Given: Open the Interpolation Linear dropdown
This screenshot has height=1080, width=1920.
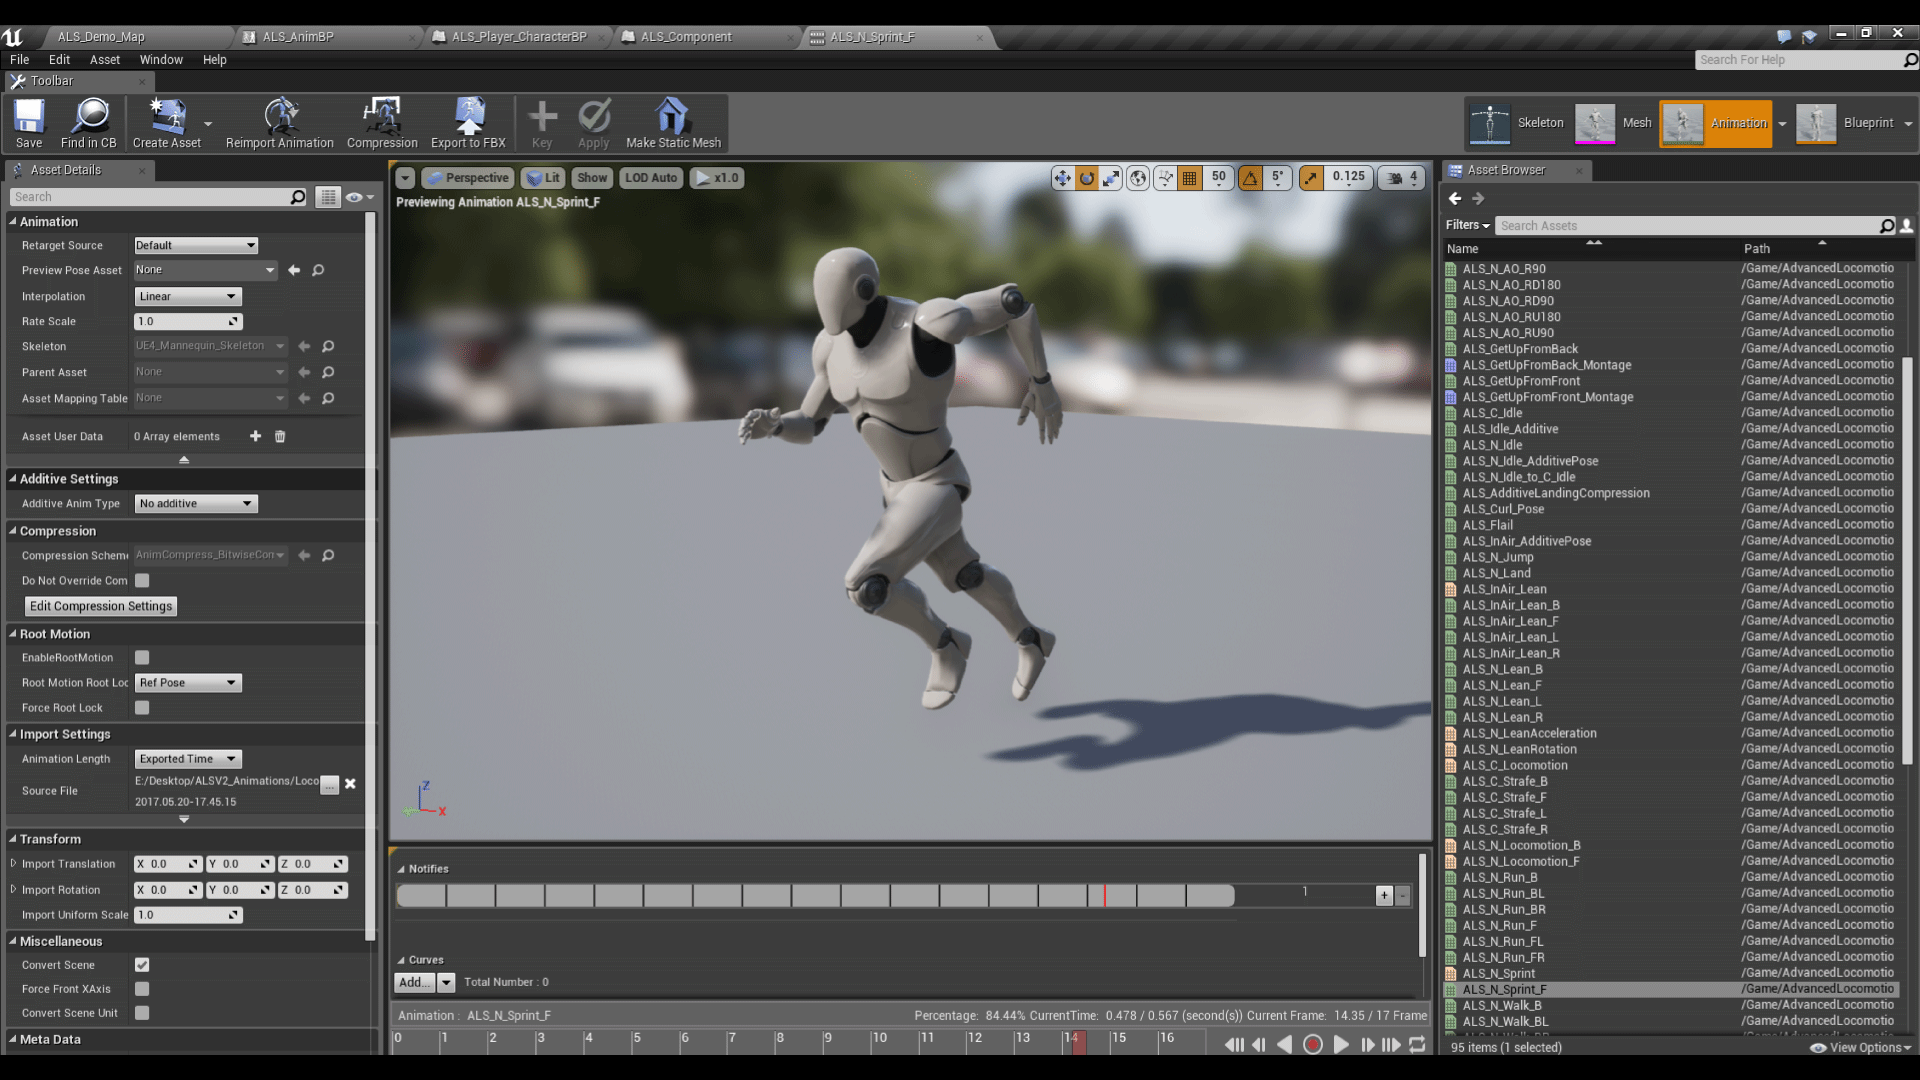Looking at the screenshot, I should (x=188, y=297).
